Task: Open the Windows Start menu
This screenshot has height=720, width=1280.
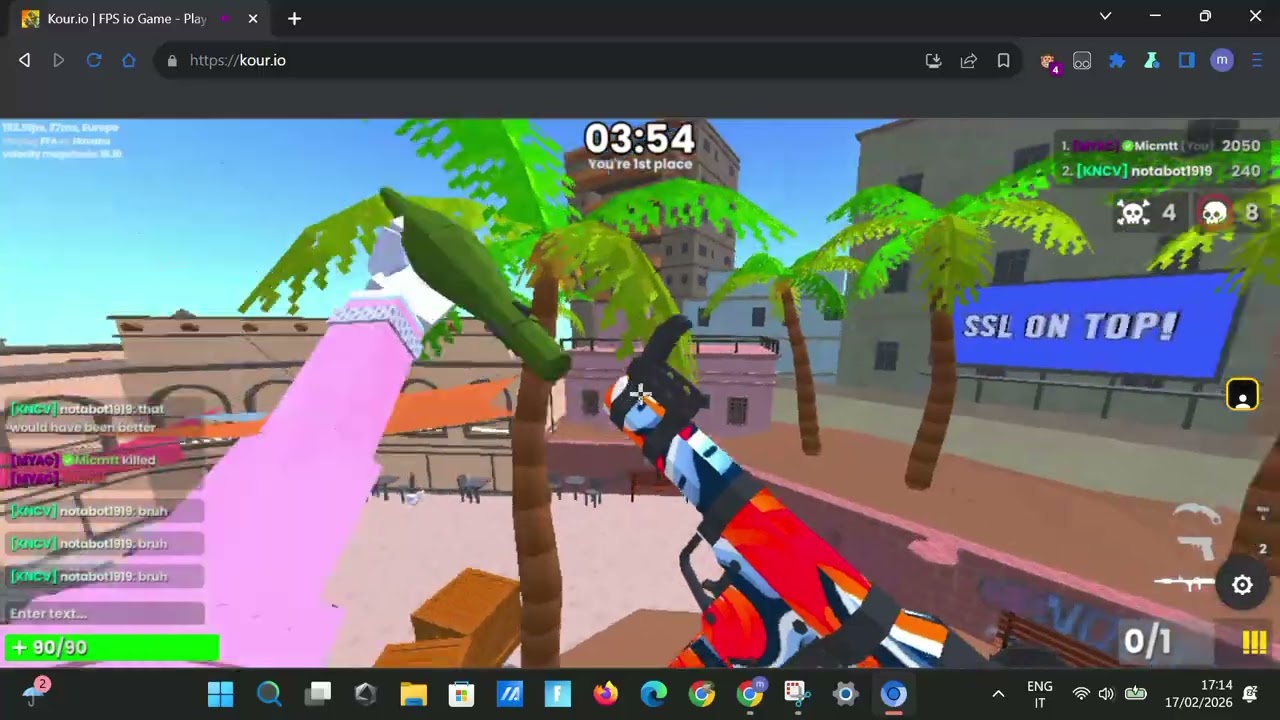Action: coord(221,694)
